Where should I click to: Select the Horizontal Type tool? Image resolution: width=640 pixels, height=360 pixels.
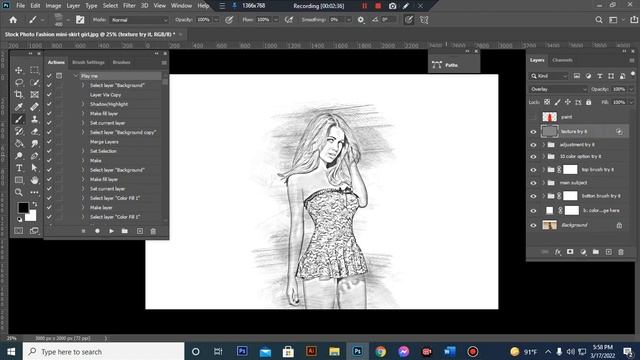coord(19,168)
